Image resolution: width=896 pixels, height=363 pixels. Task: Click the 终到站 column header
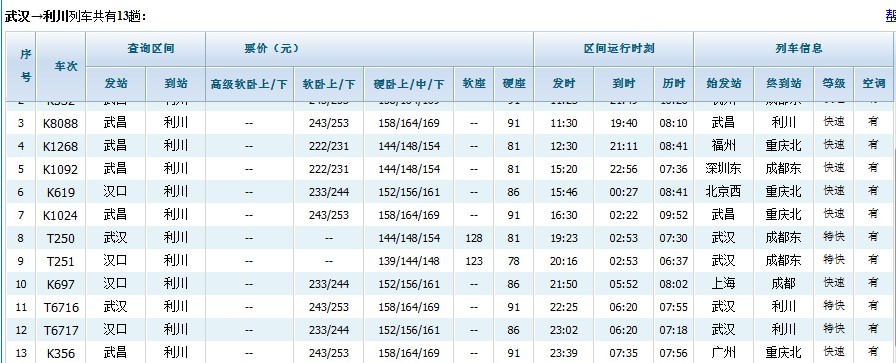point(783,83)
